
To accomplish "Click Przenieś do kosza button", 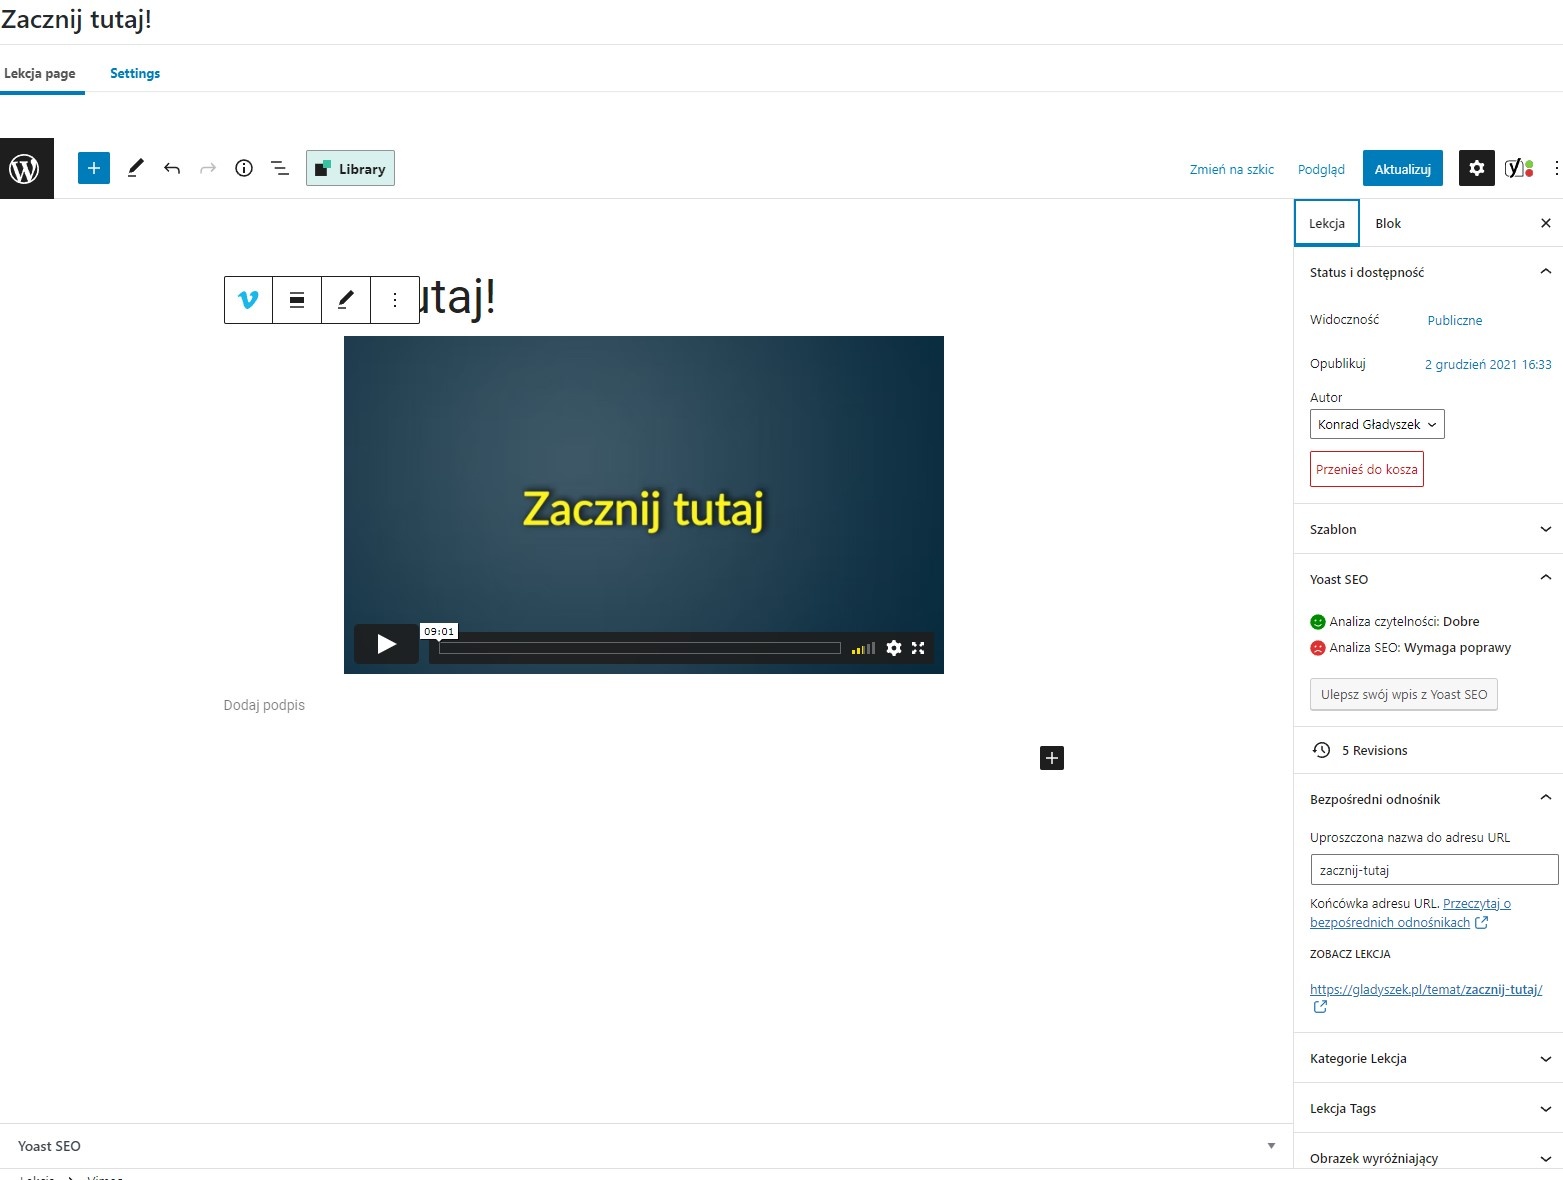I will (x=1366, y=469).
